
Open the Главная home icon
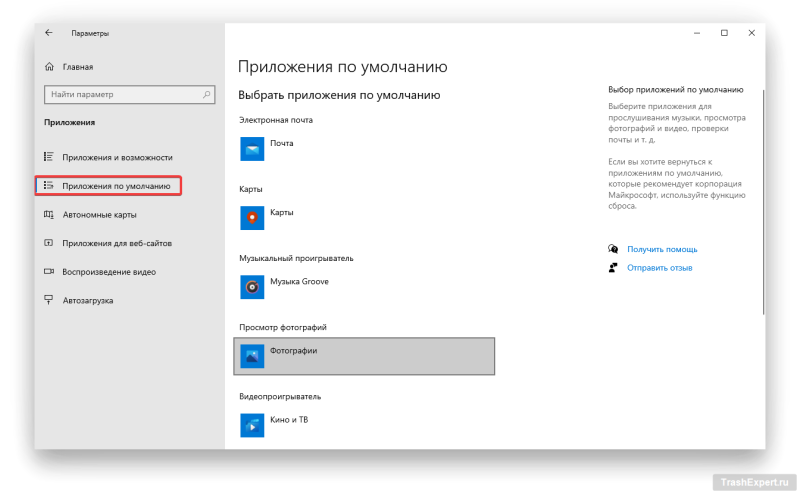click(x=49, y=66)
